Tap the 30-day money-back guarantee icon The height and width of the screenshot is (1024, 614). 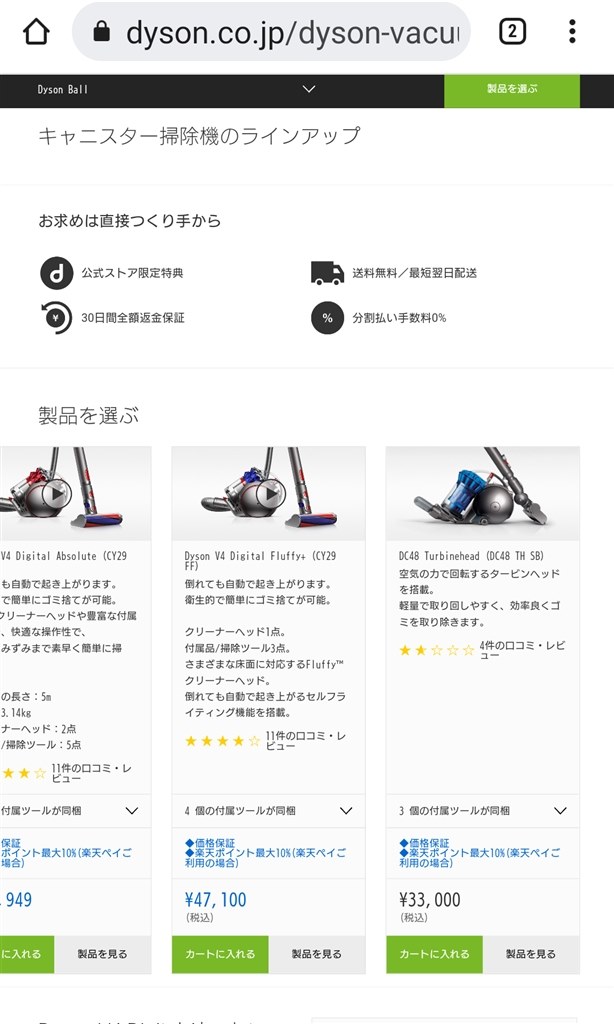(56, 318)
